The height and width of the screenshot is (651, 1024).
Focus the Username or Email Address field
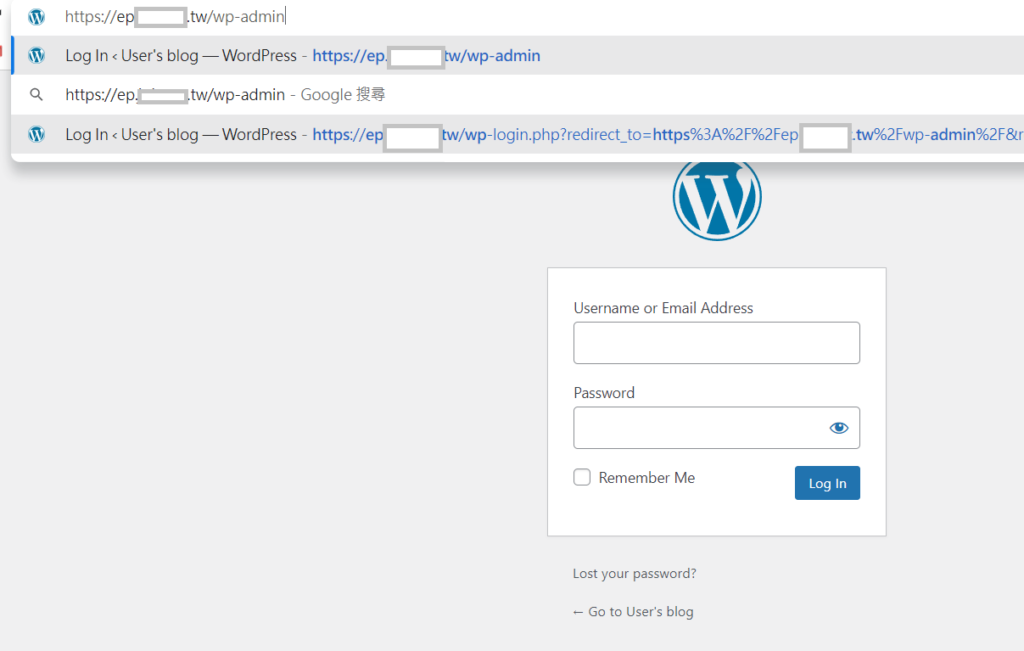point(716,343)
